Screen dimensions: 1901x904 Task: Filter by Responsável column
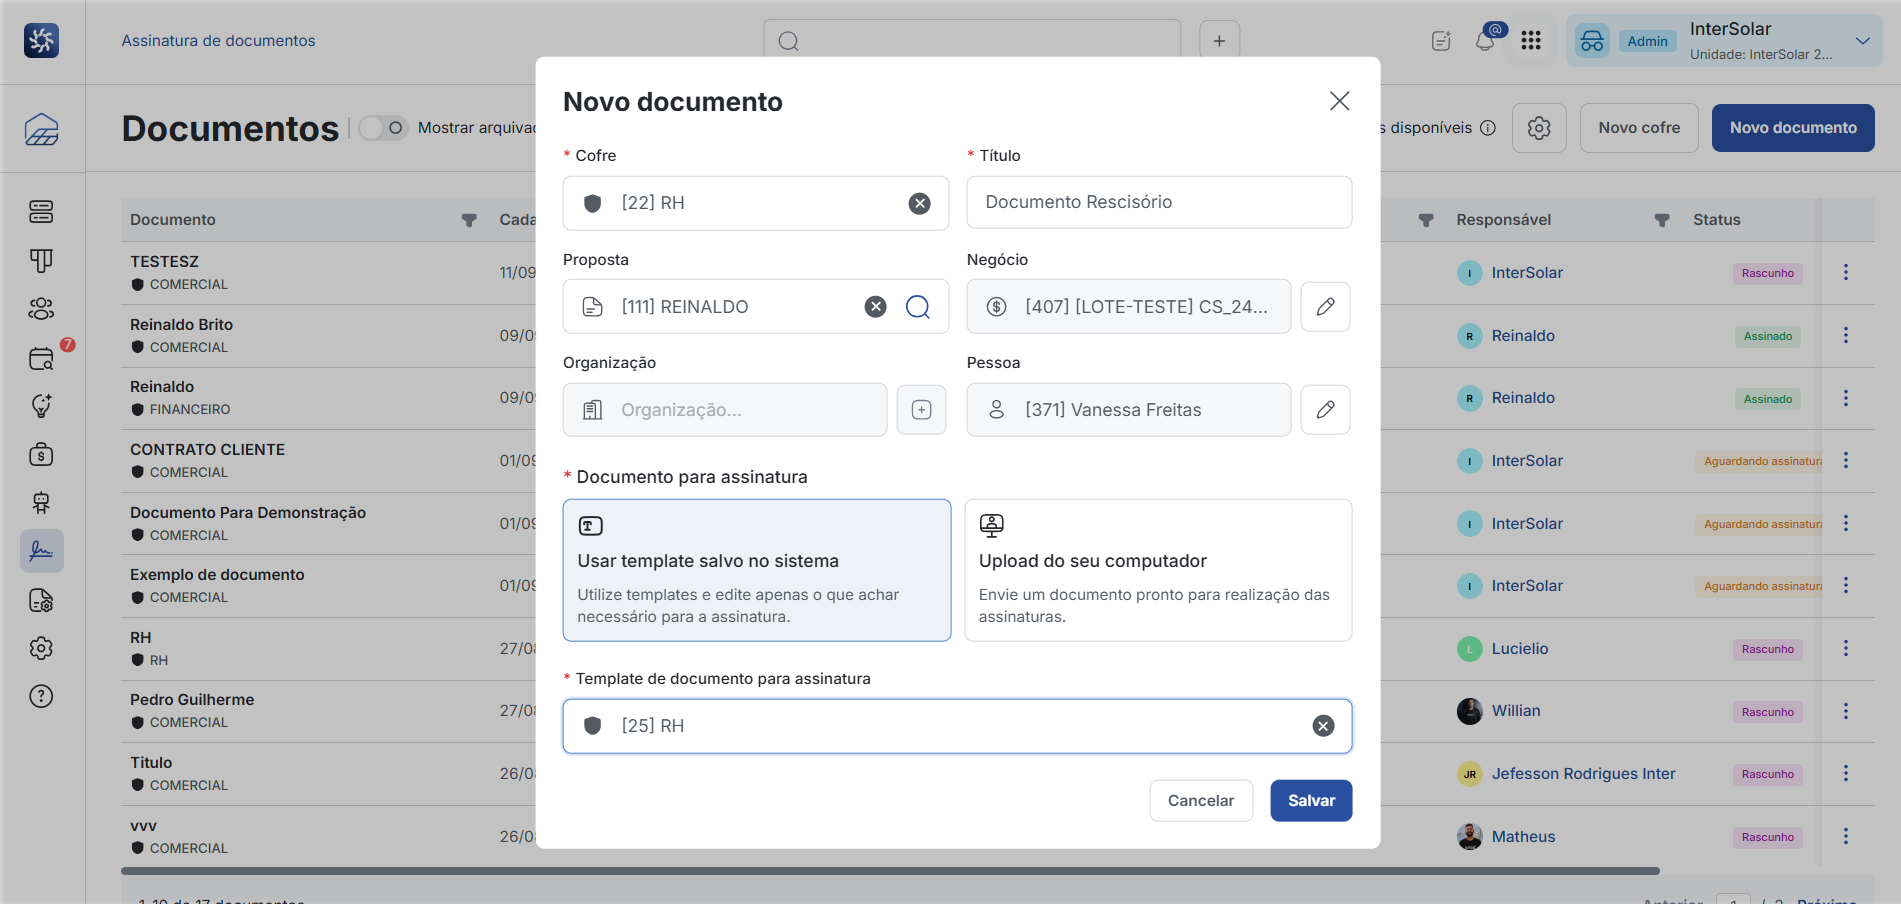[x=1662, y=220]
